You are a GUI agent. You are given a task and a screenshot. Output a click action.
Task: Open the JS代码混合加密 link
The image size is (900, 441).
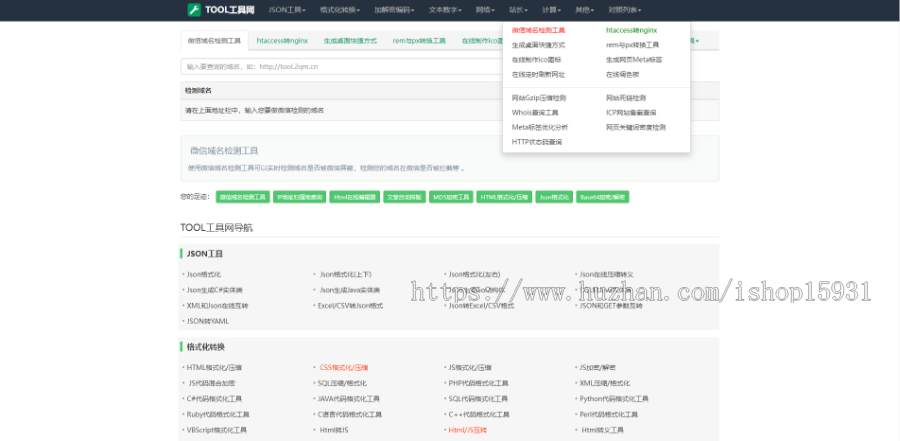pyautogui.click(x=211, y=383)
